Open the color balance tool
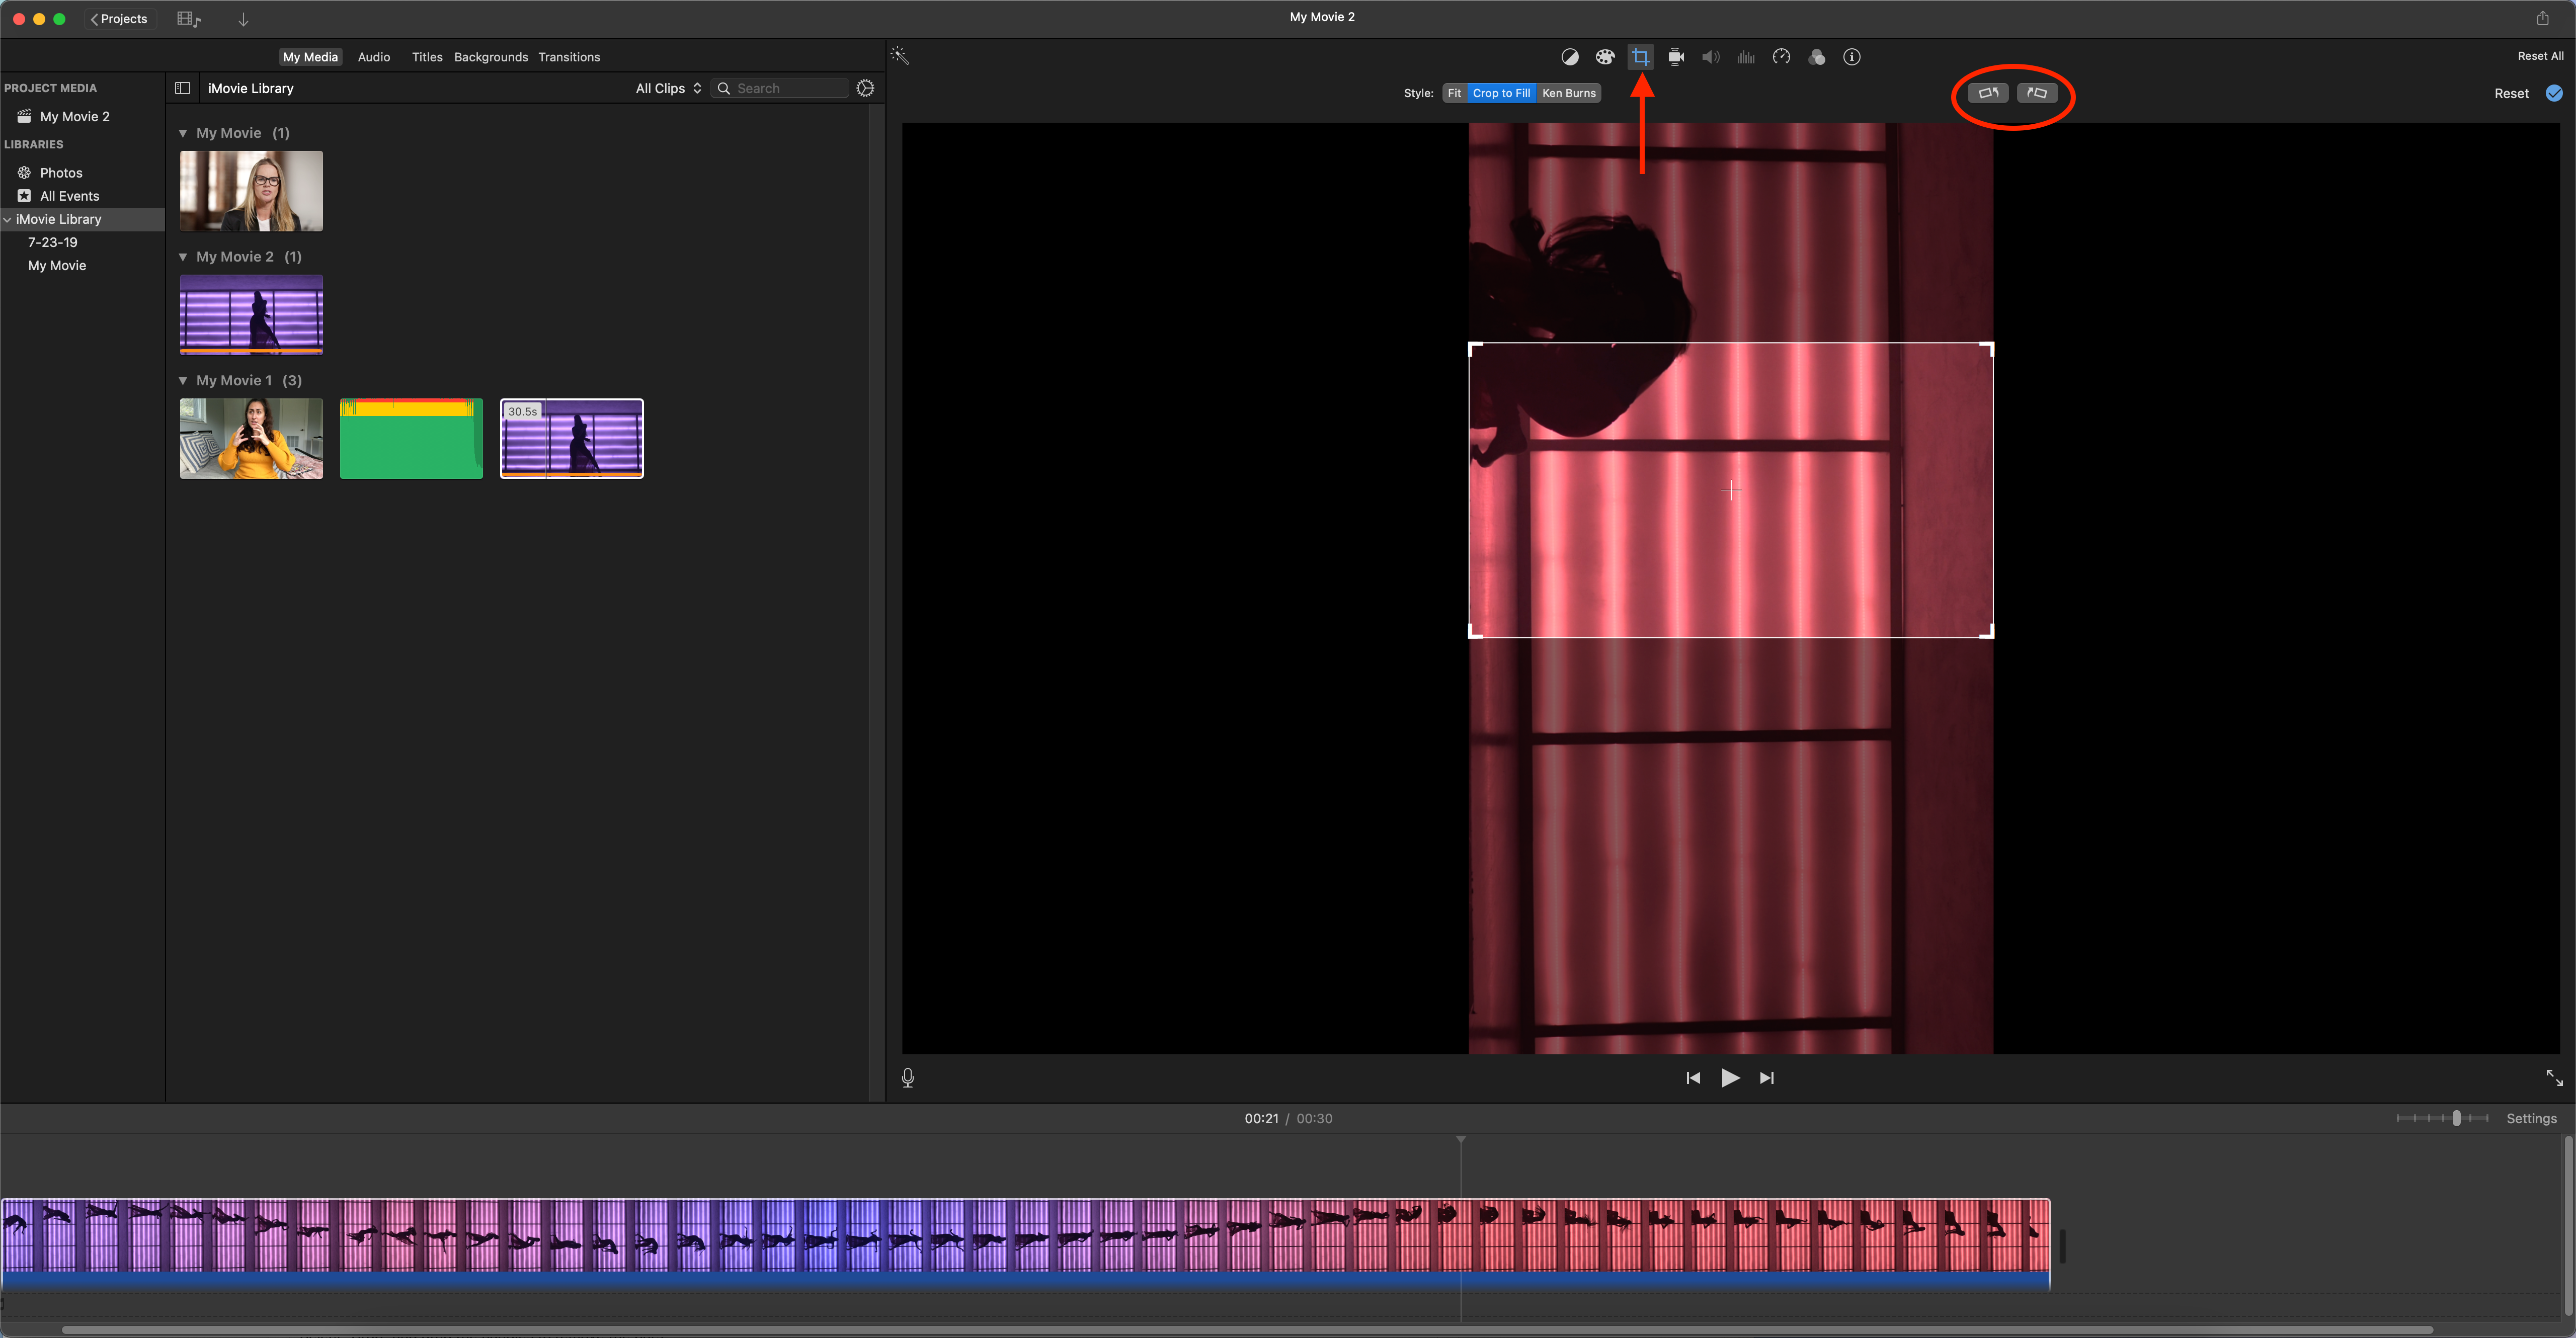The image size is (2576, 1338). coord(1570,57)
